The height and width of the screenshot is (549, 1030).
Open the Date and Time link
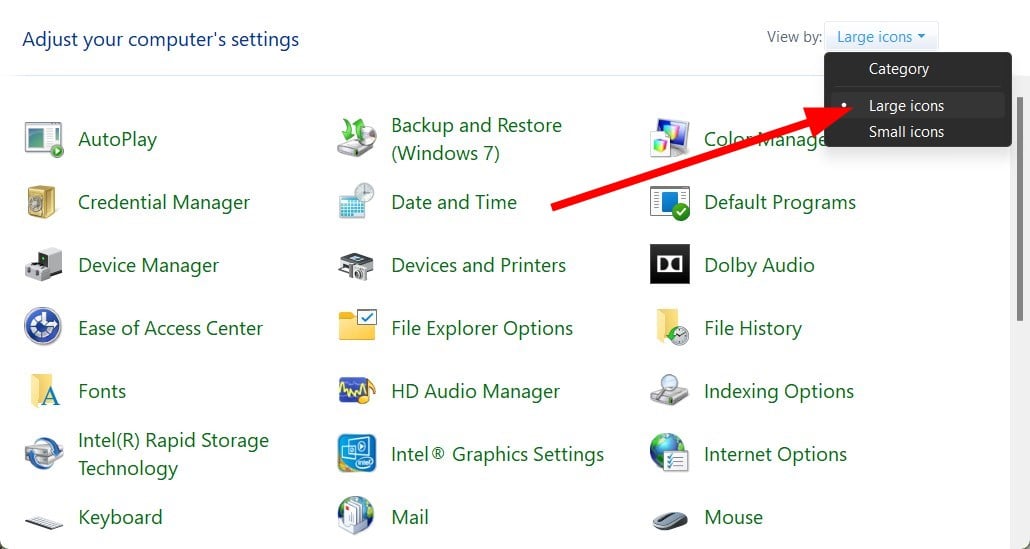[x=454, y=202]
